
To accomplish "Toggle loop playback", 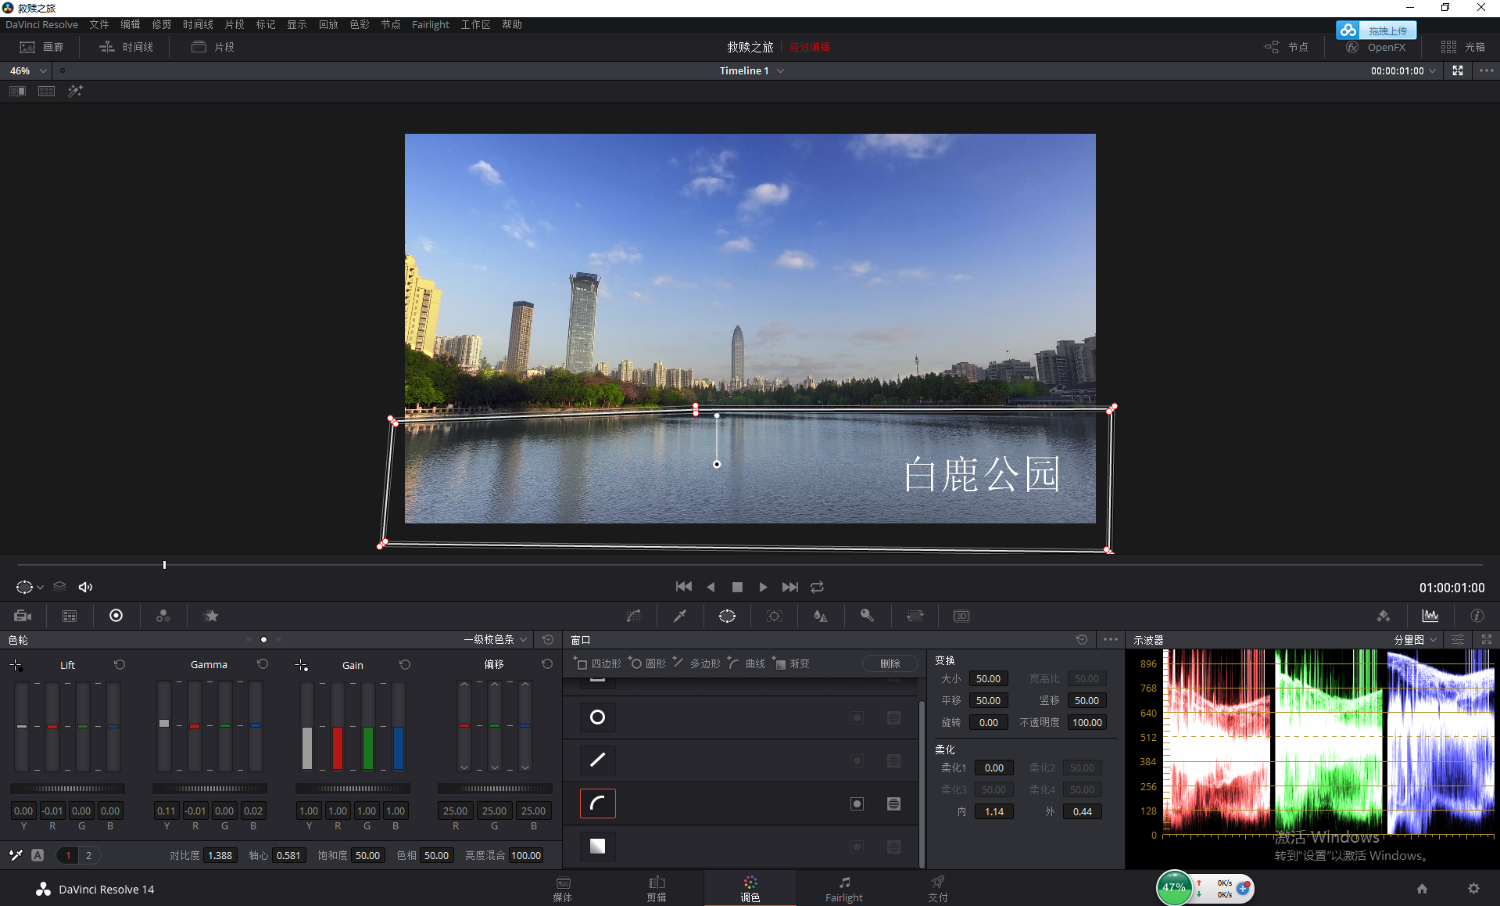I will tap(817, 587).
